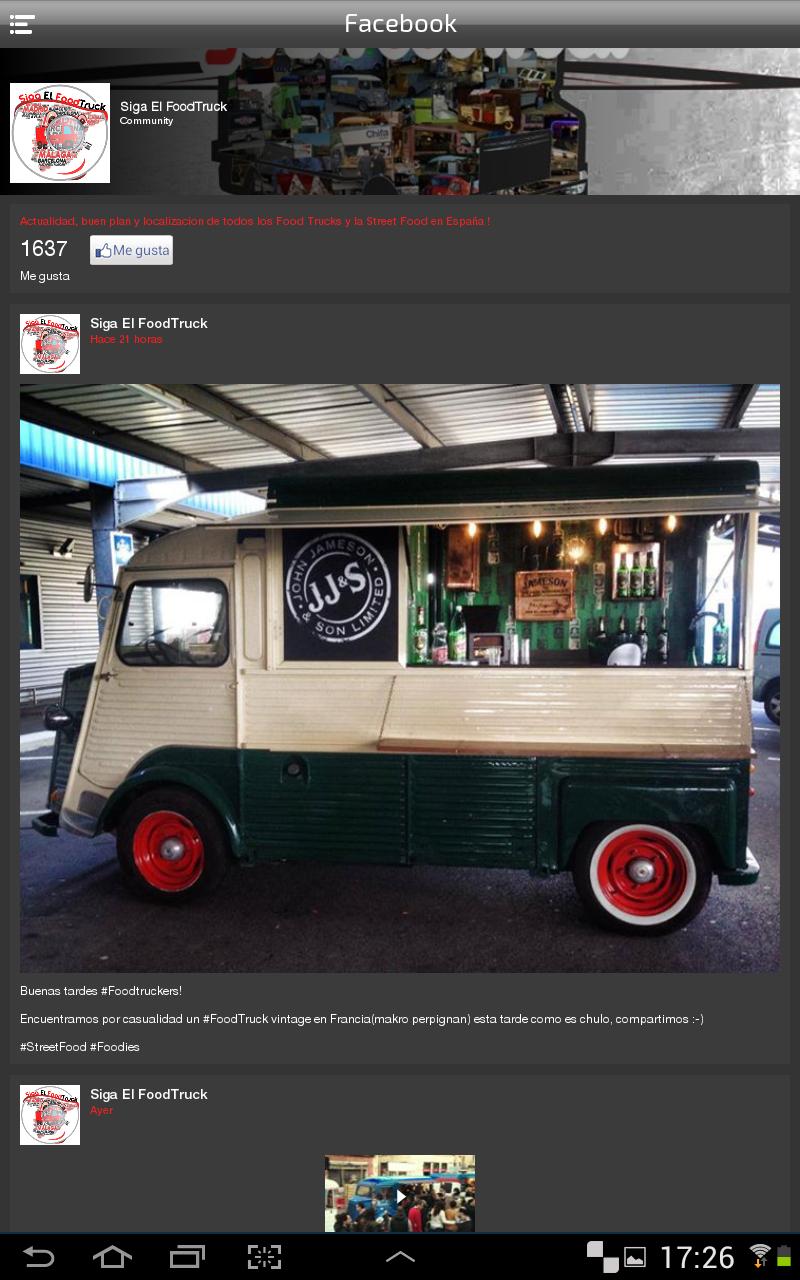Open the recent apps icon

tap(187, 1257)
